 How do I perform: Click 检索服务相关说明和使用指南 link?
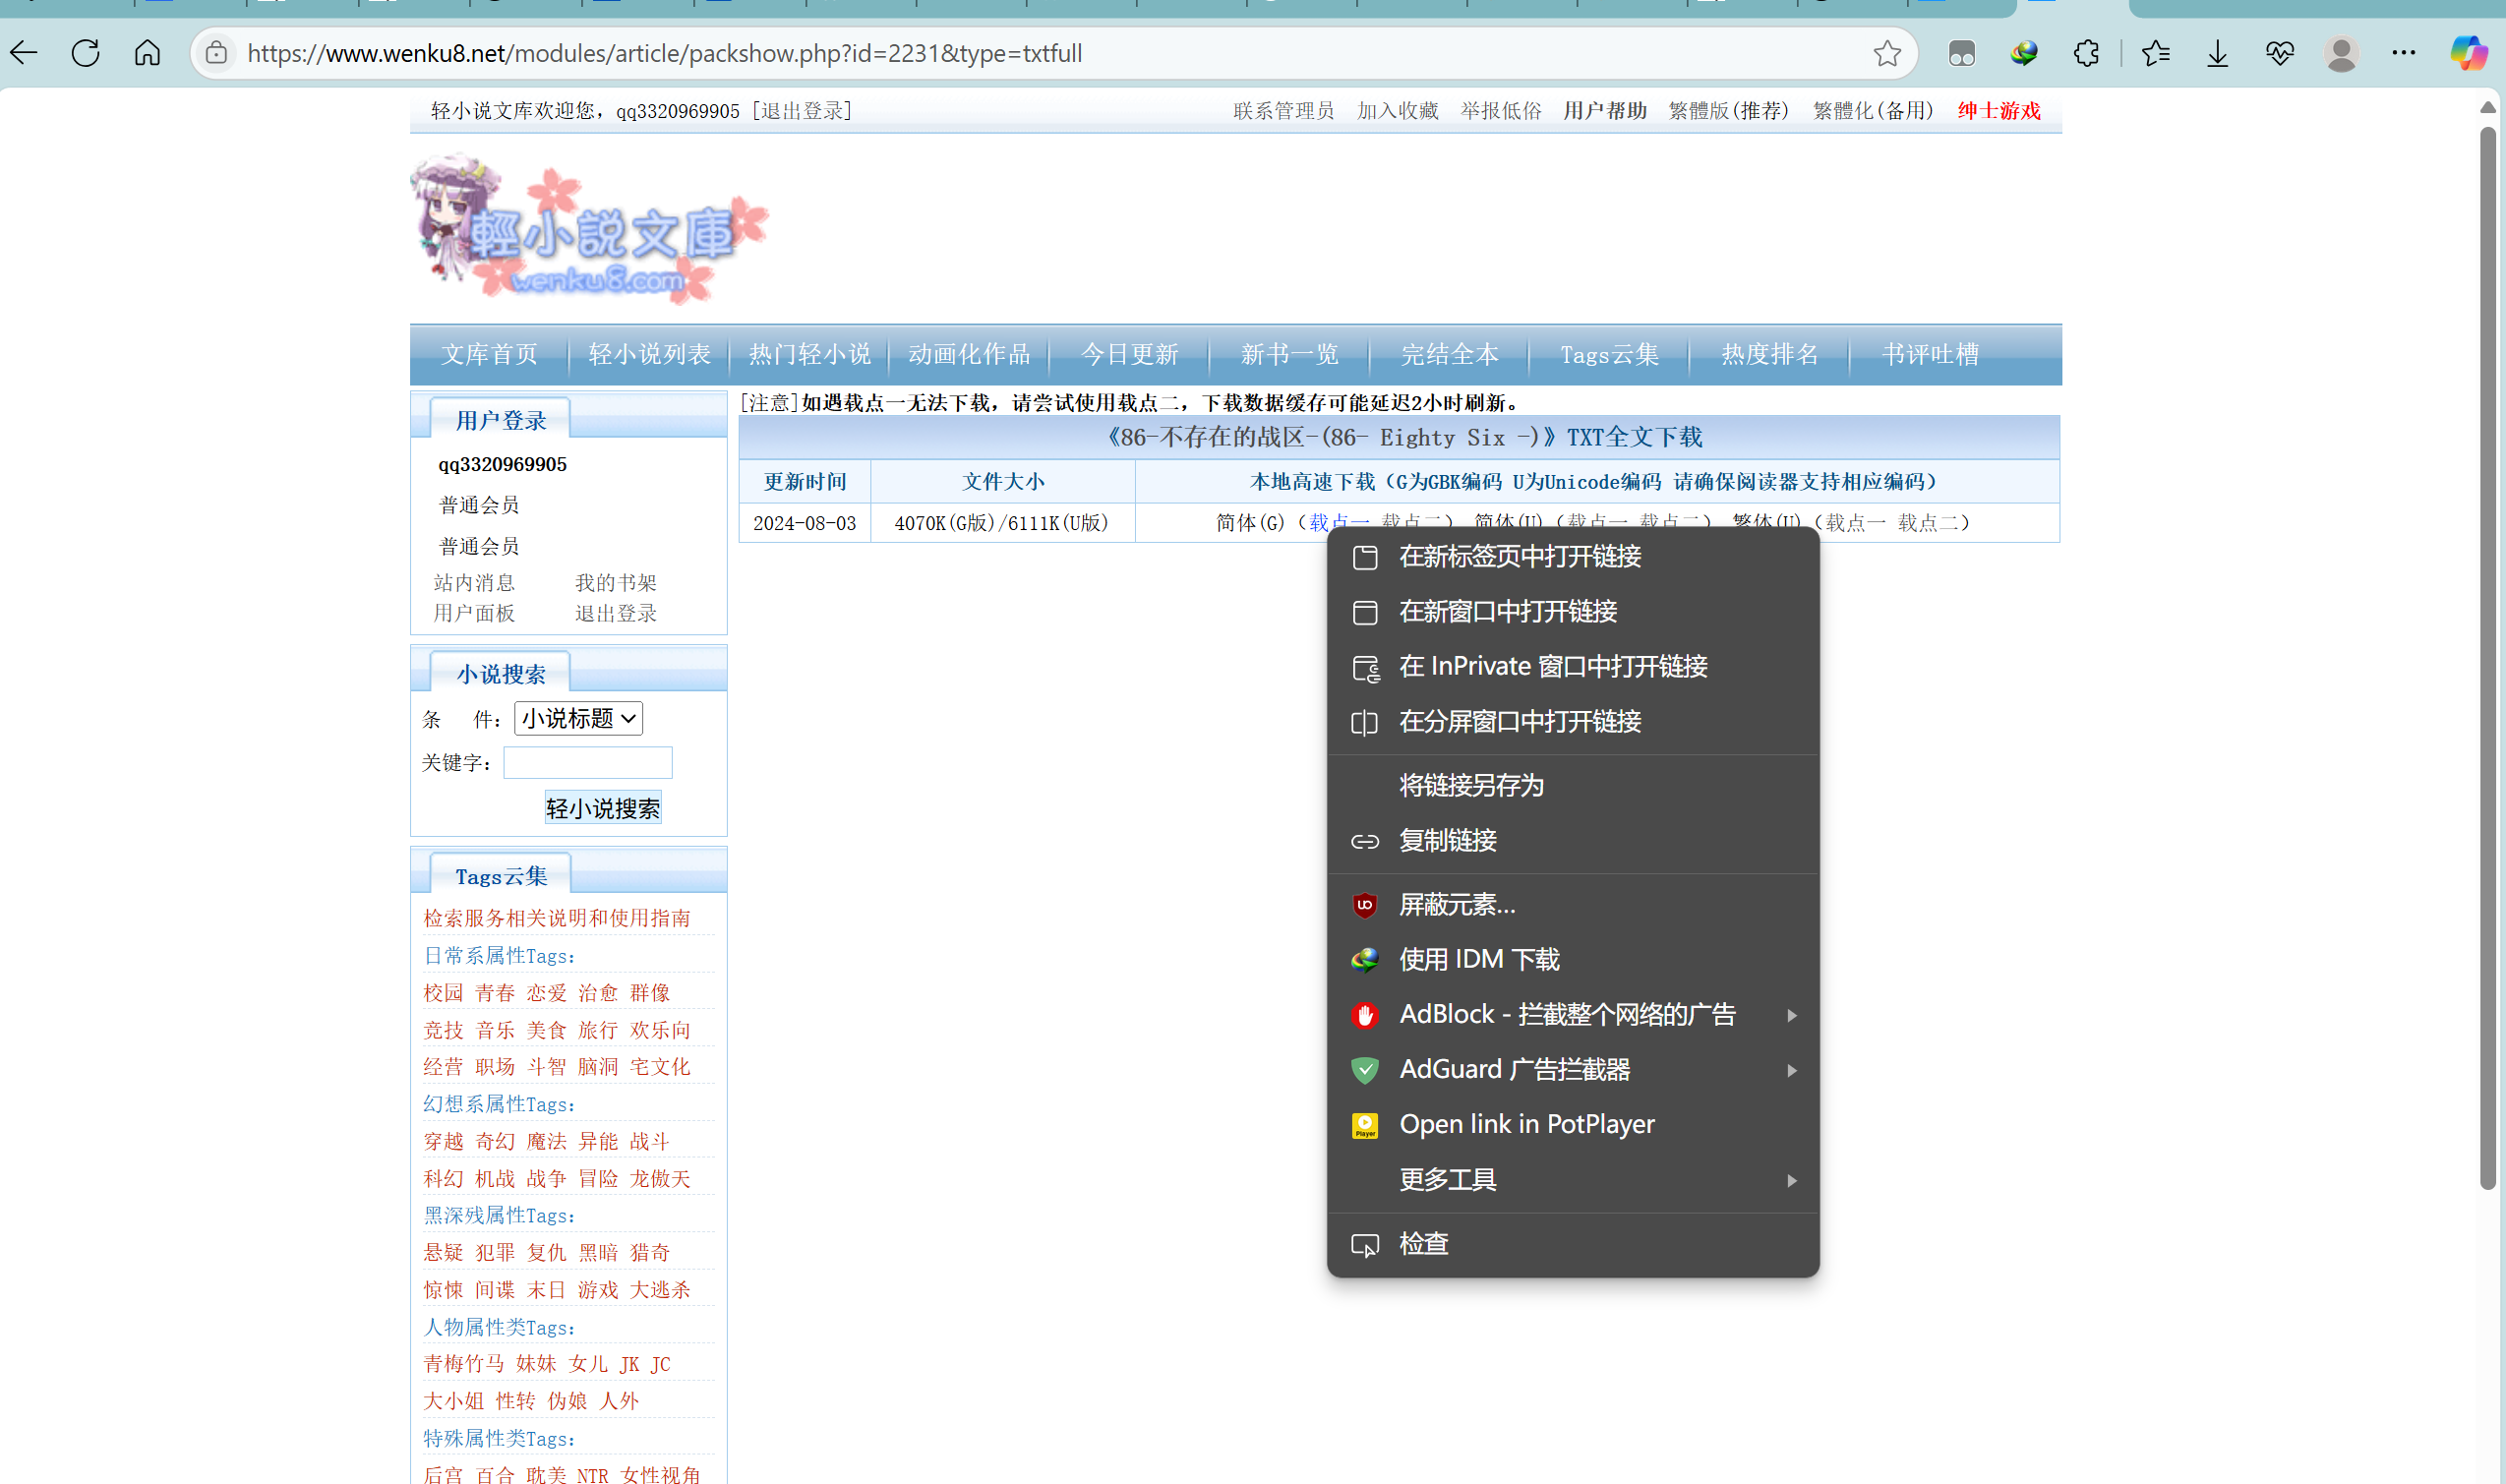556,917
